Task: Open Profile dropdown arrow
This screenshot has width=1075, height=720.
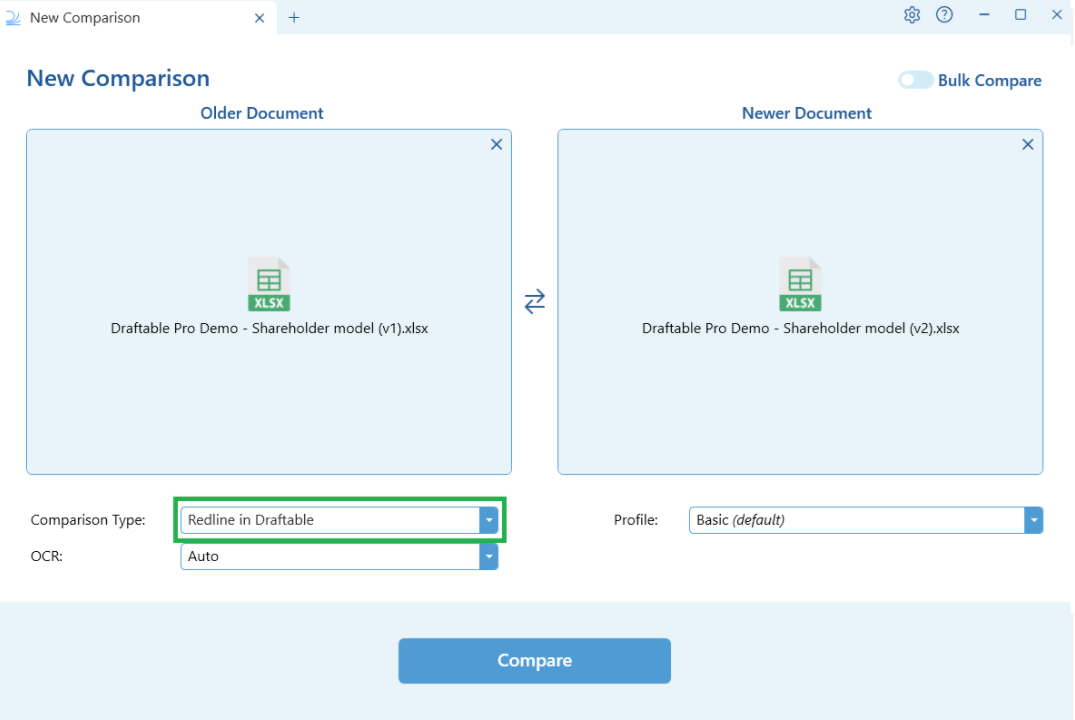Action: click(1034, 520)
